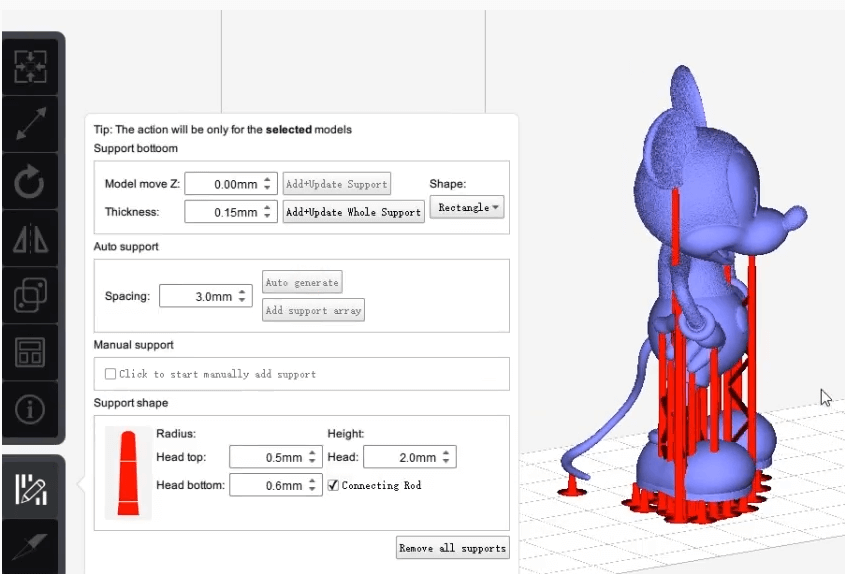Open the model Info panel
The width and height of the screenshot is (845, 574).
point(31,408)
